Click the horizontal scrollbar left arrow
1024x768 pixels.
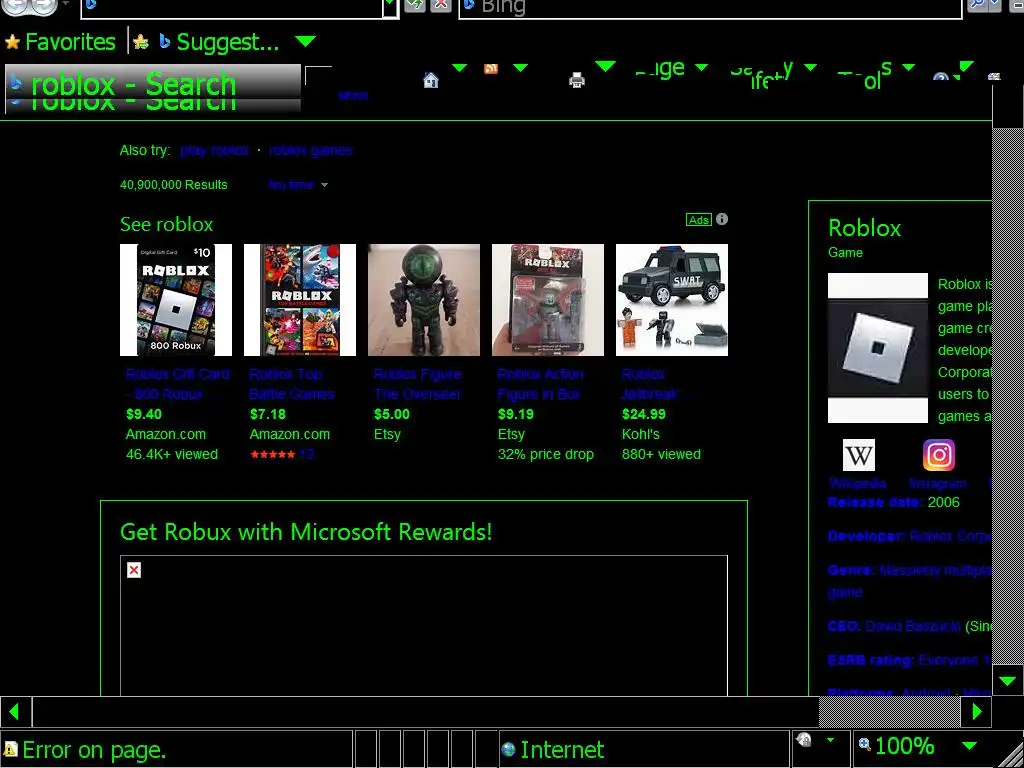14,711
